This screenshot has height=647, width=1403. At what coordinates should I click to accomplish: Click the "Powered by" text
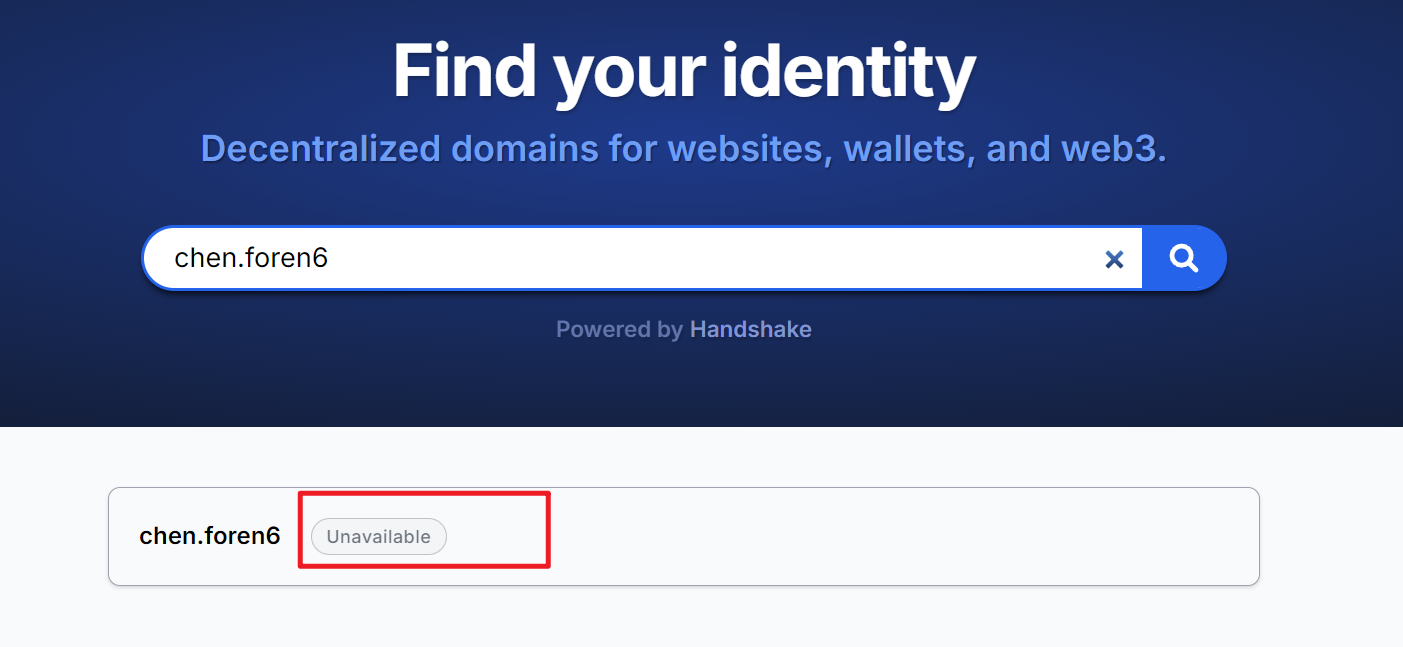point(619,329)
